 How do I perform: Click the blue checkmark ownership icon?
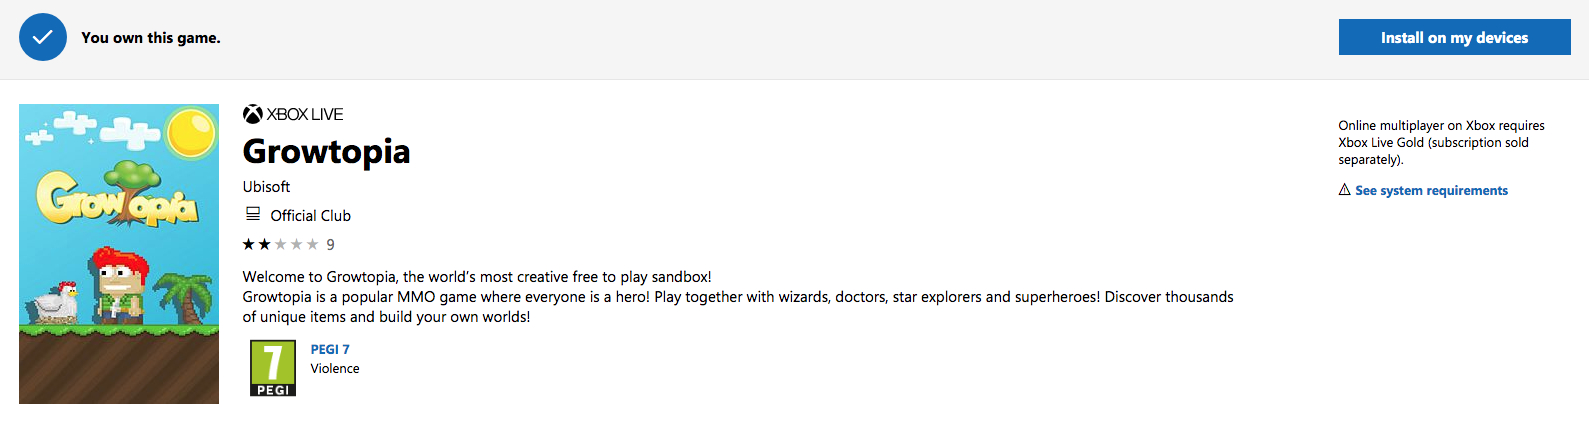(43, 37)
